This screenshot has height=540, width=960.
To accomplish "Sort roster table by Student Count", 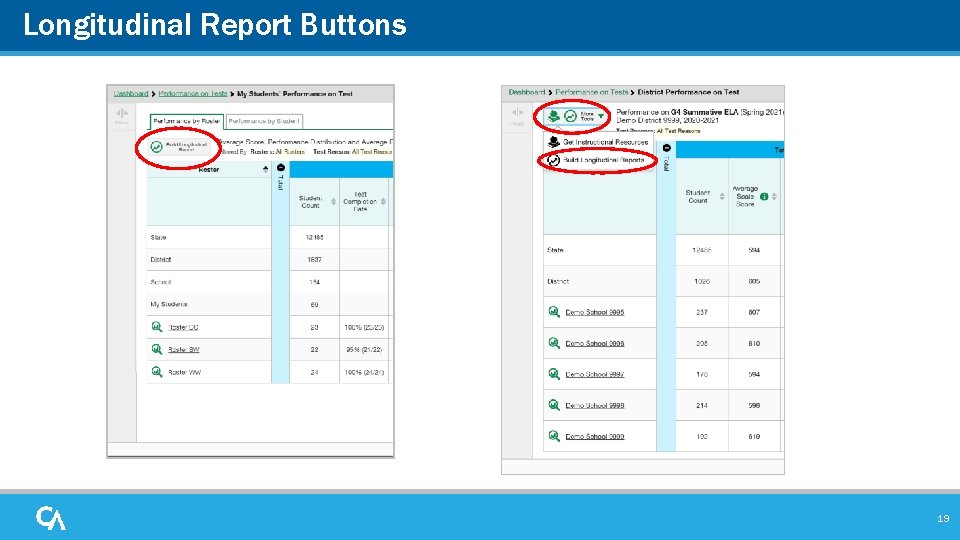I will (x=334, y=201).
